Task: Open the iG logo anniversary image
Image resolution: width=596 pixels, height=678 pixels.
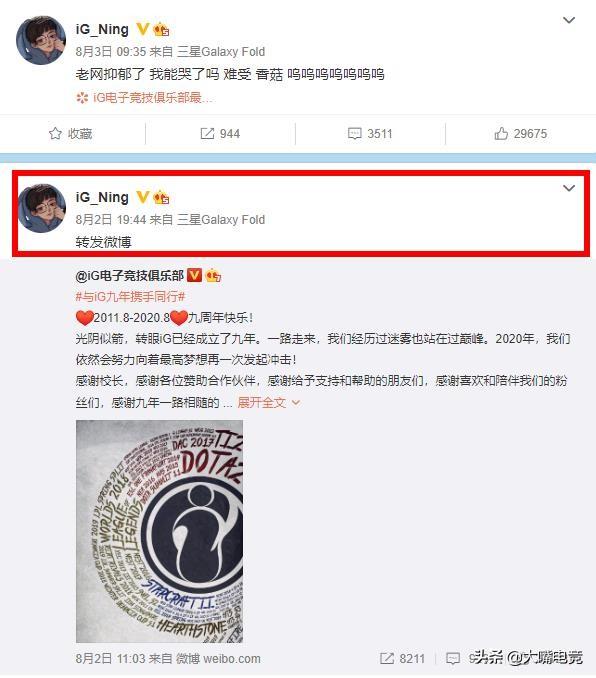Action: (x=160, y=531)
